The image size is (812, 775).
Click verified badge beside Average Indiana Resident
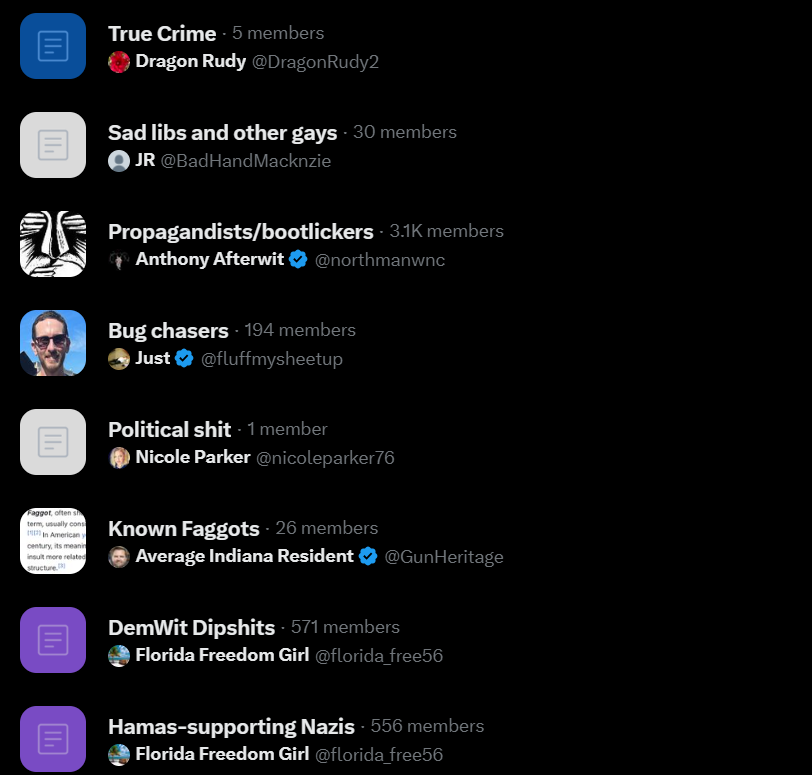368,556
